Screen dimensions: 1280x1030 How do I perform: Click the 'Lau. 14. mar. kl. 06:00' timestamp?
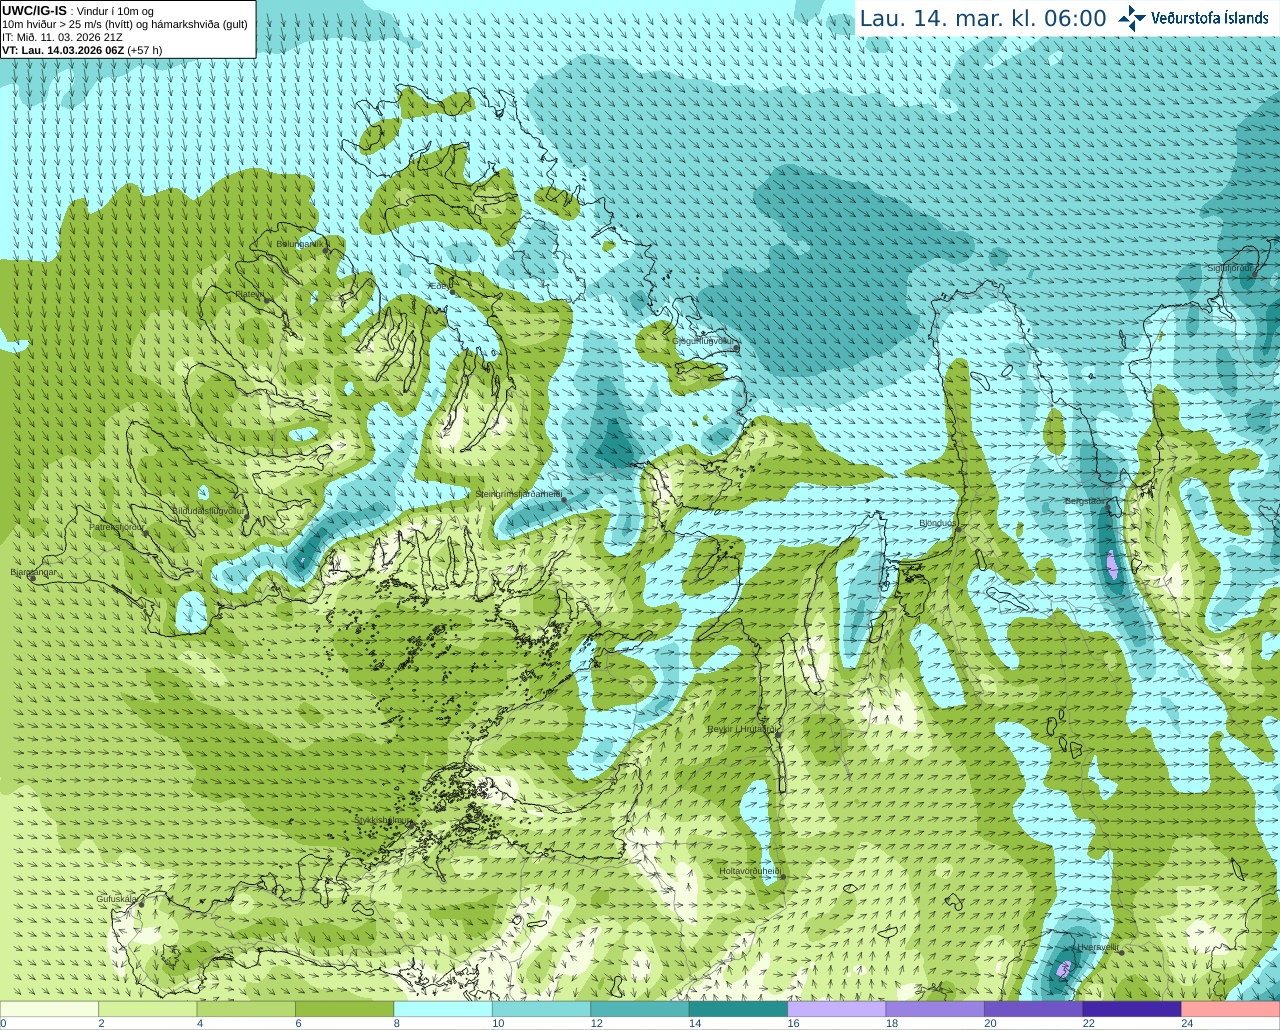pos(983,19)
